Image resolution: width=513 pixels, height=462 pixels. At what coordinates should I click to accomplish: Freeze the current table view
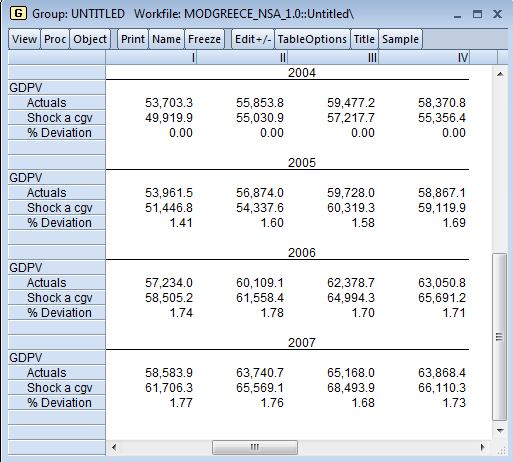[x=204, y=39]
